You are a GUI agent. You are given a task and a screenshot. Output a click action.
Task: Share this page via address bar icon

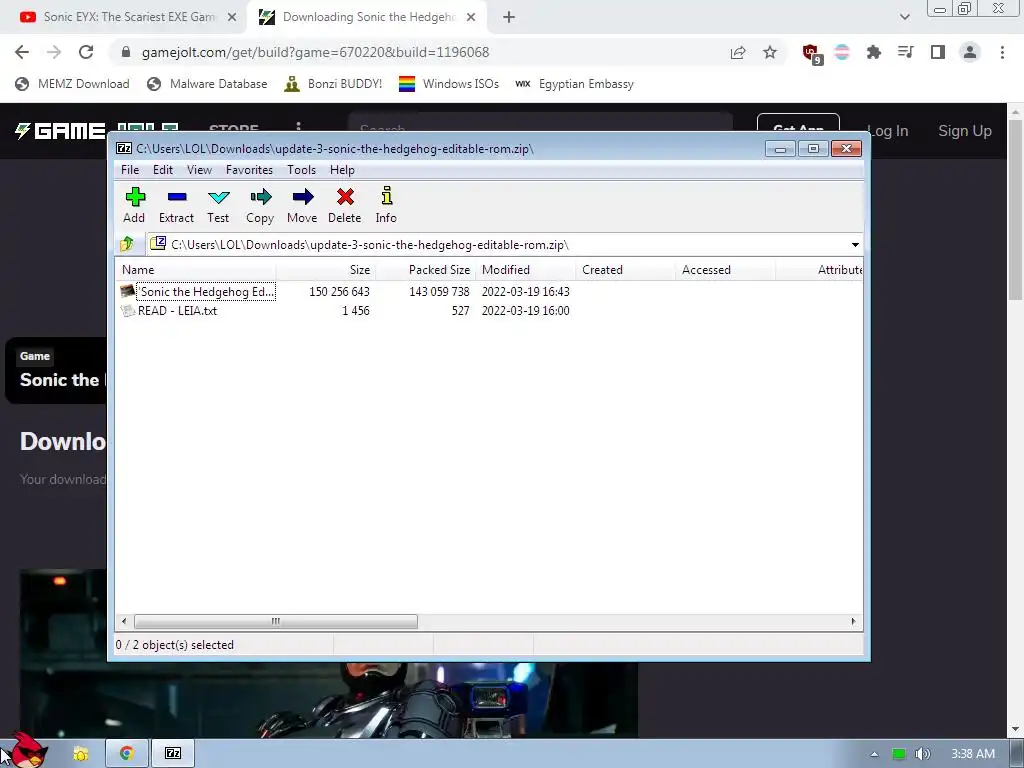tap(738, 52)
